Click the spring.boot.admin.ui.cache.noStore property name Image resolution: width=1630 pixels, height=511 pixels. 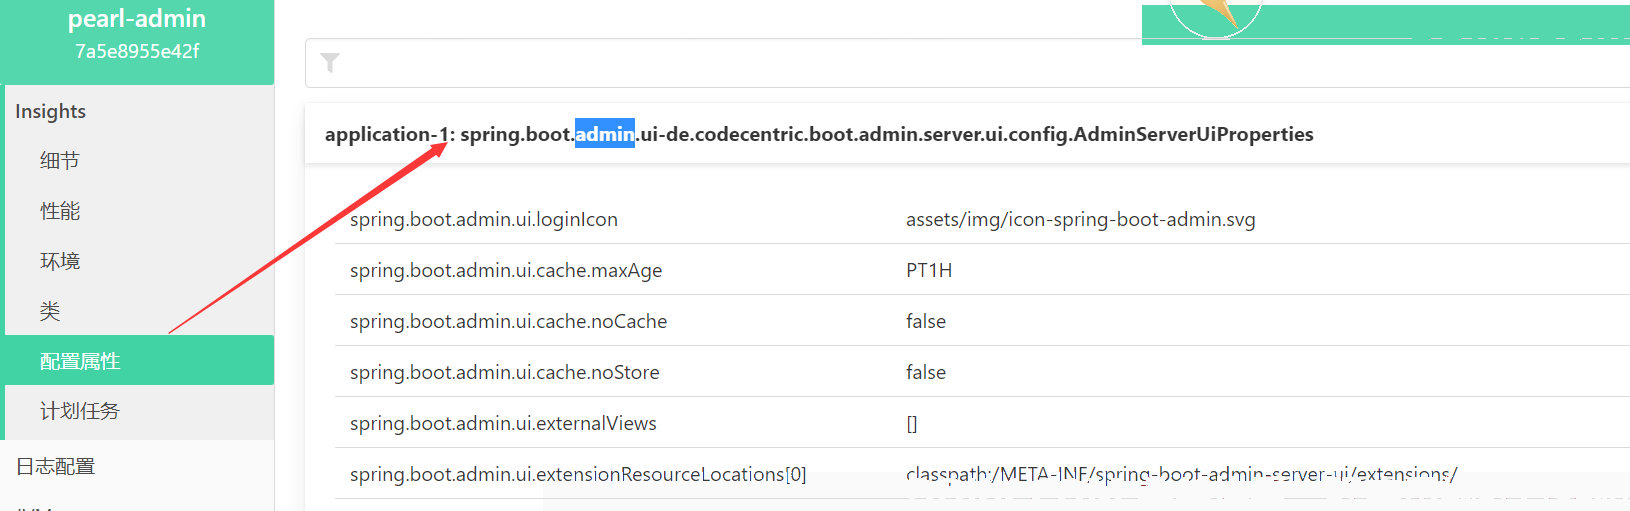point(505,372)
